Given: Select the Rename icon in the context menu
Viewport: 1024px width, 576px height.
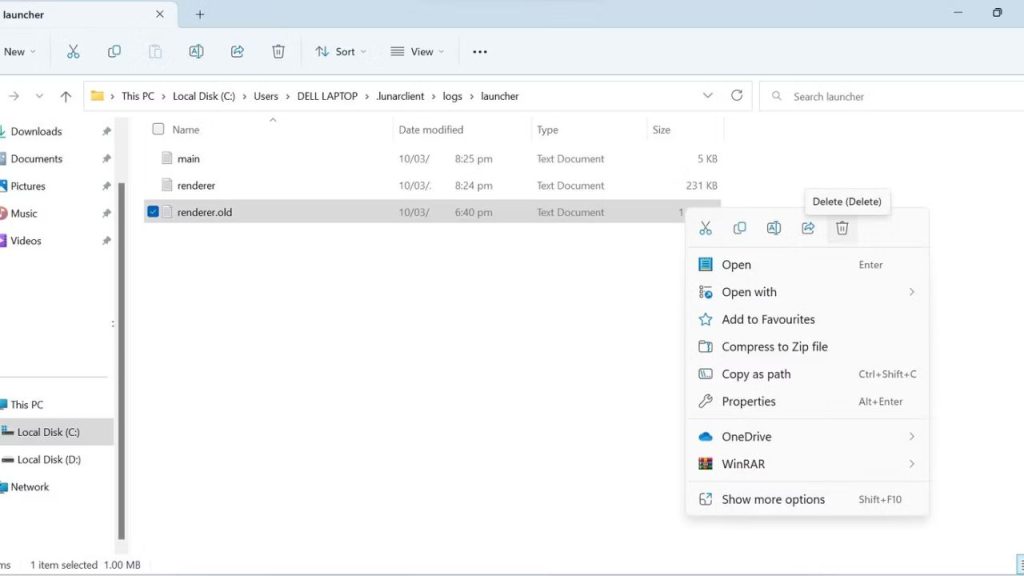Looking at the screenshot, I should (773, 228).
